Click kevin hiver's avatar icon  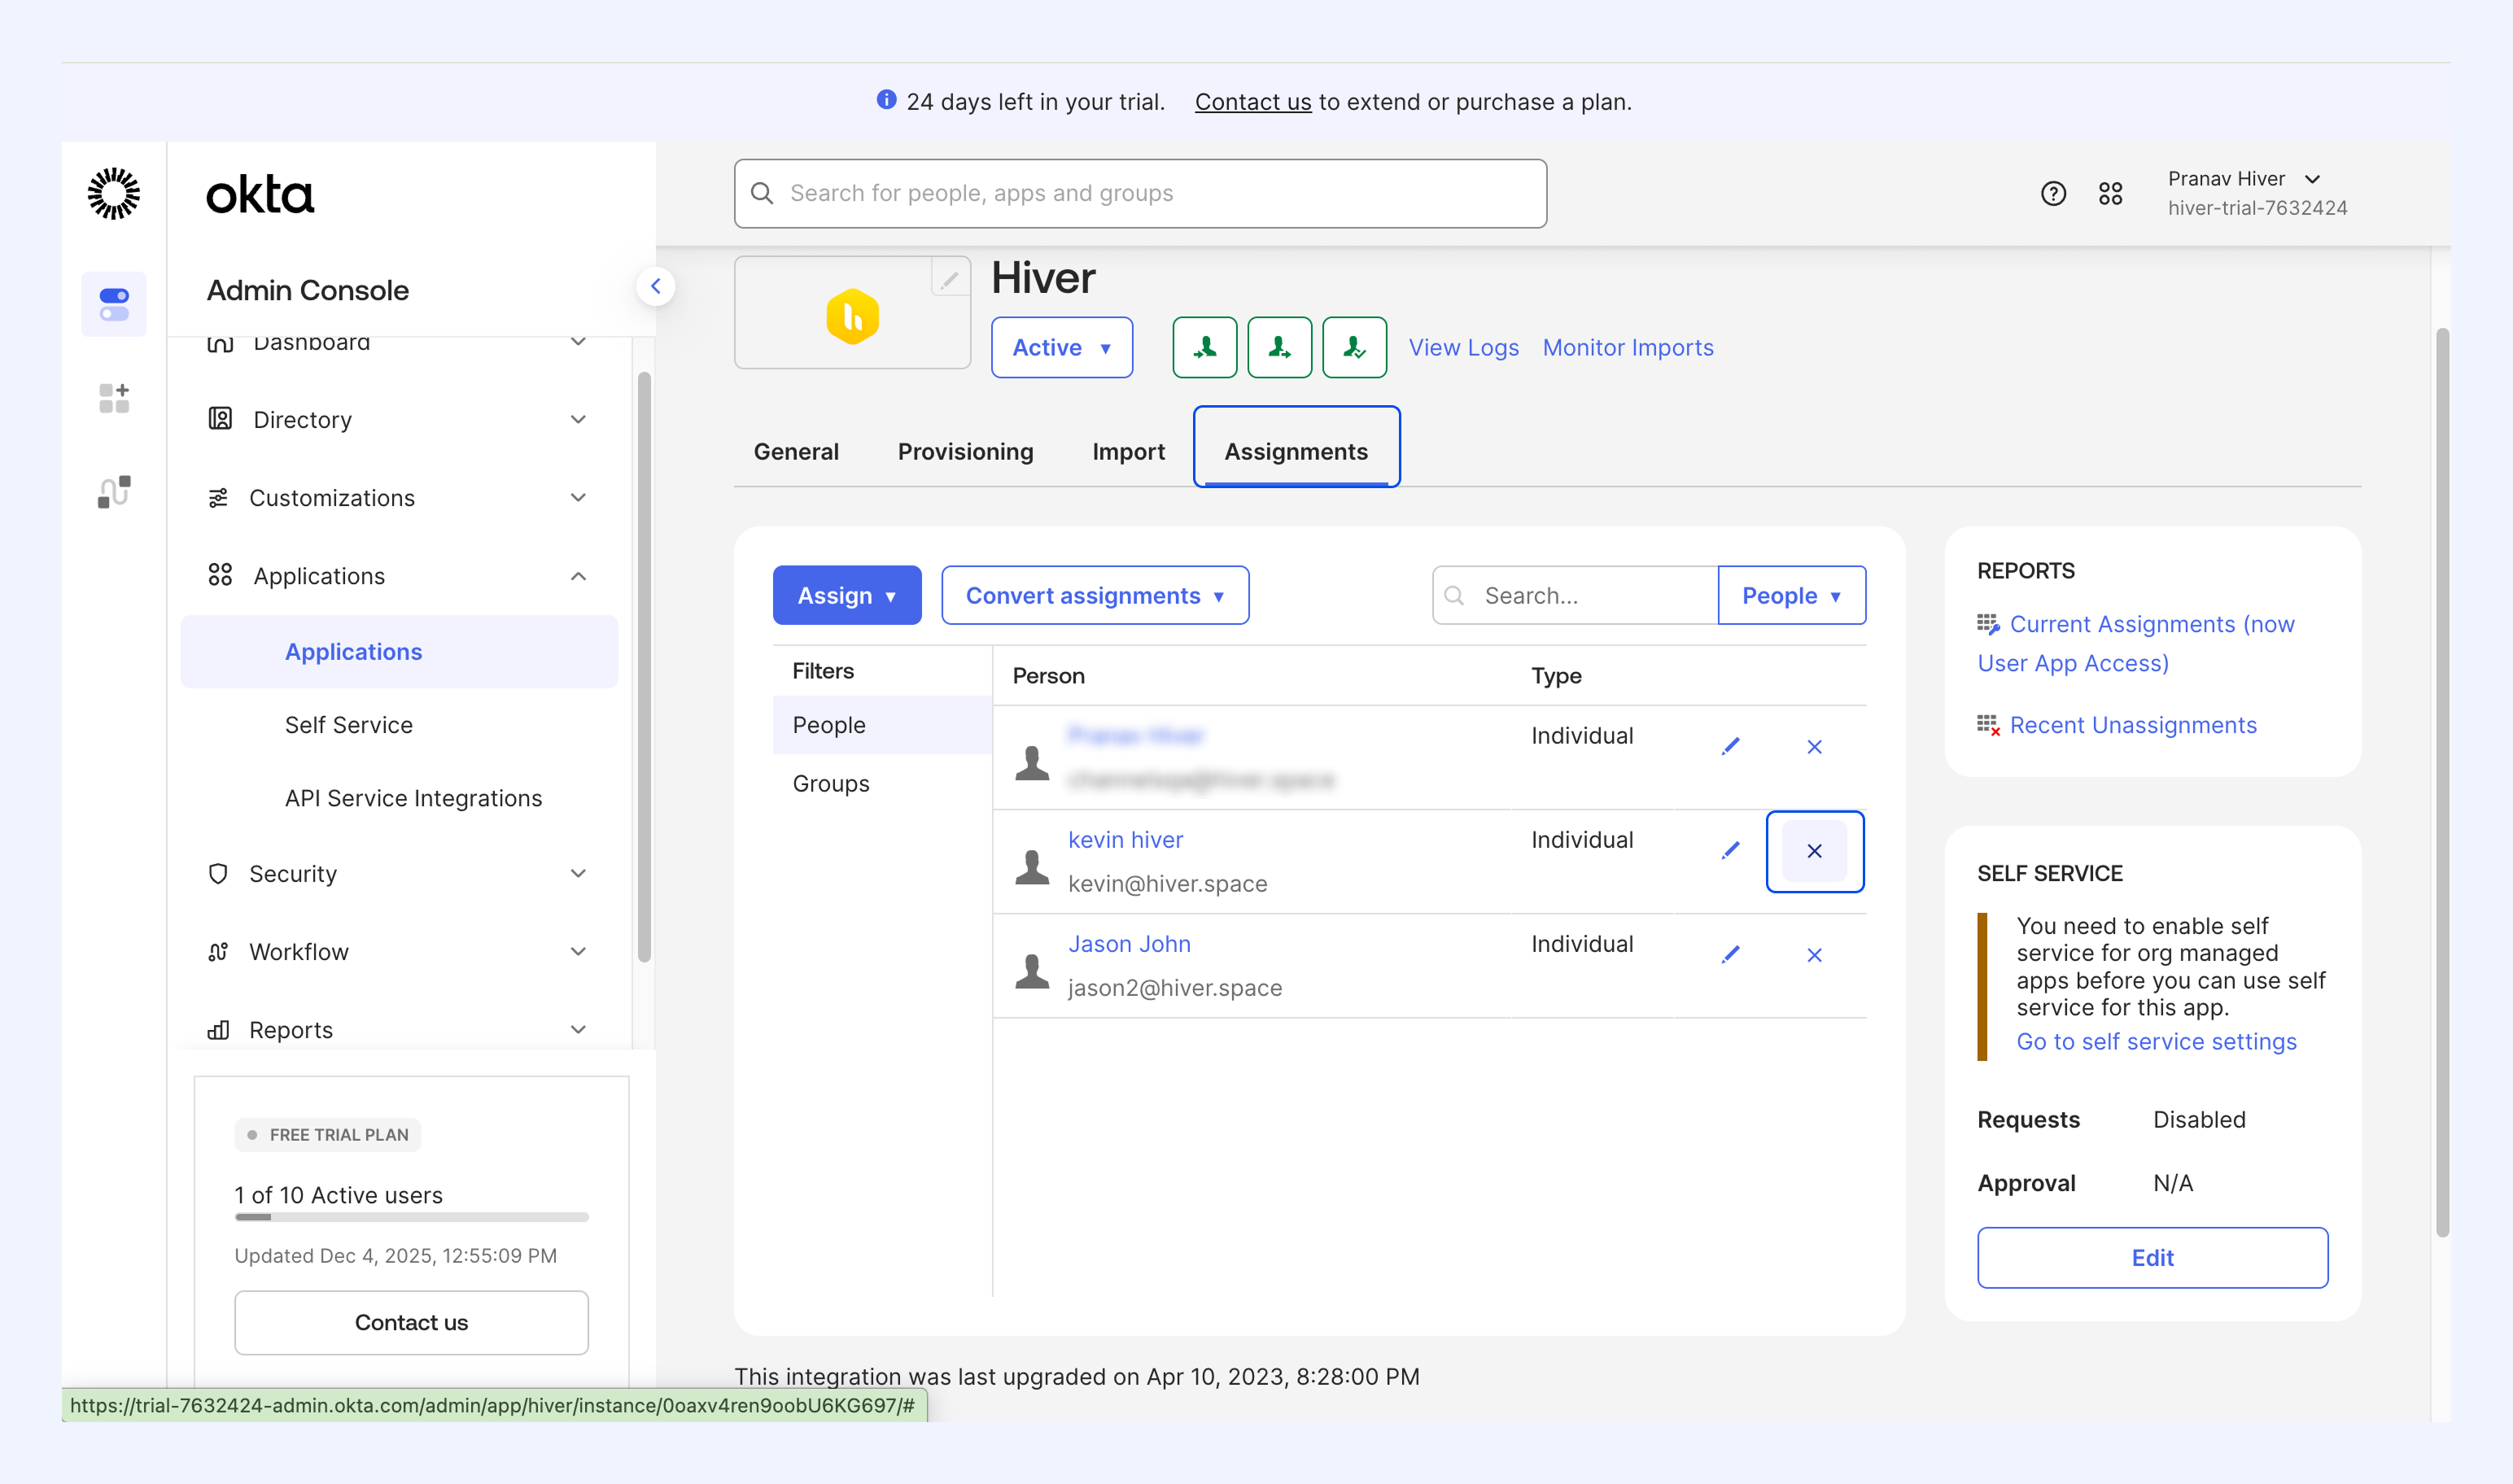[1032, 866]
